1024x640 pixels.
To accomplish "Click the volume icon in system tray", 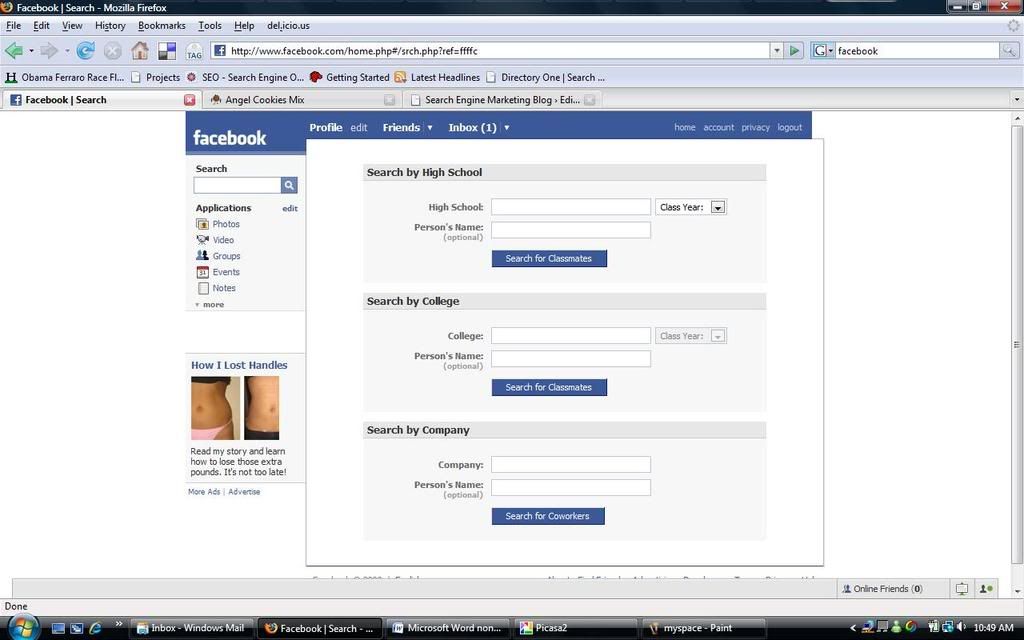I will coord(961,628).
